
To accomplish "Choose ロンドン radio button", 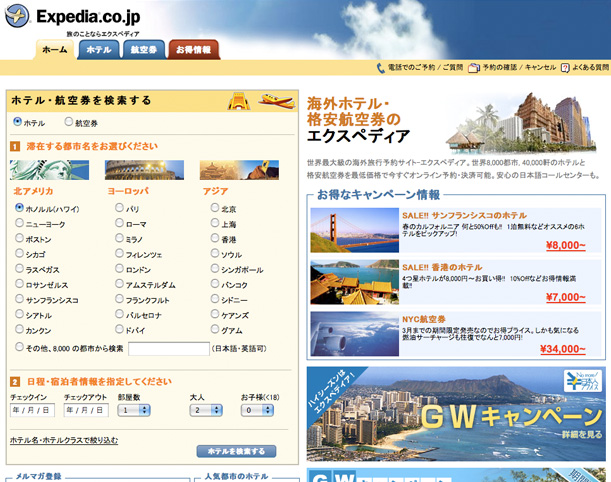I will [x=119, y=268].
